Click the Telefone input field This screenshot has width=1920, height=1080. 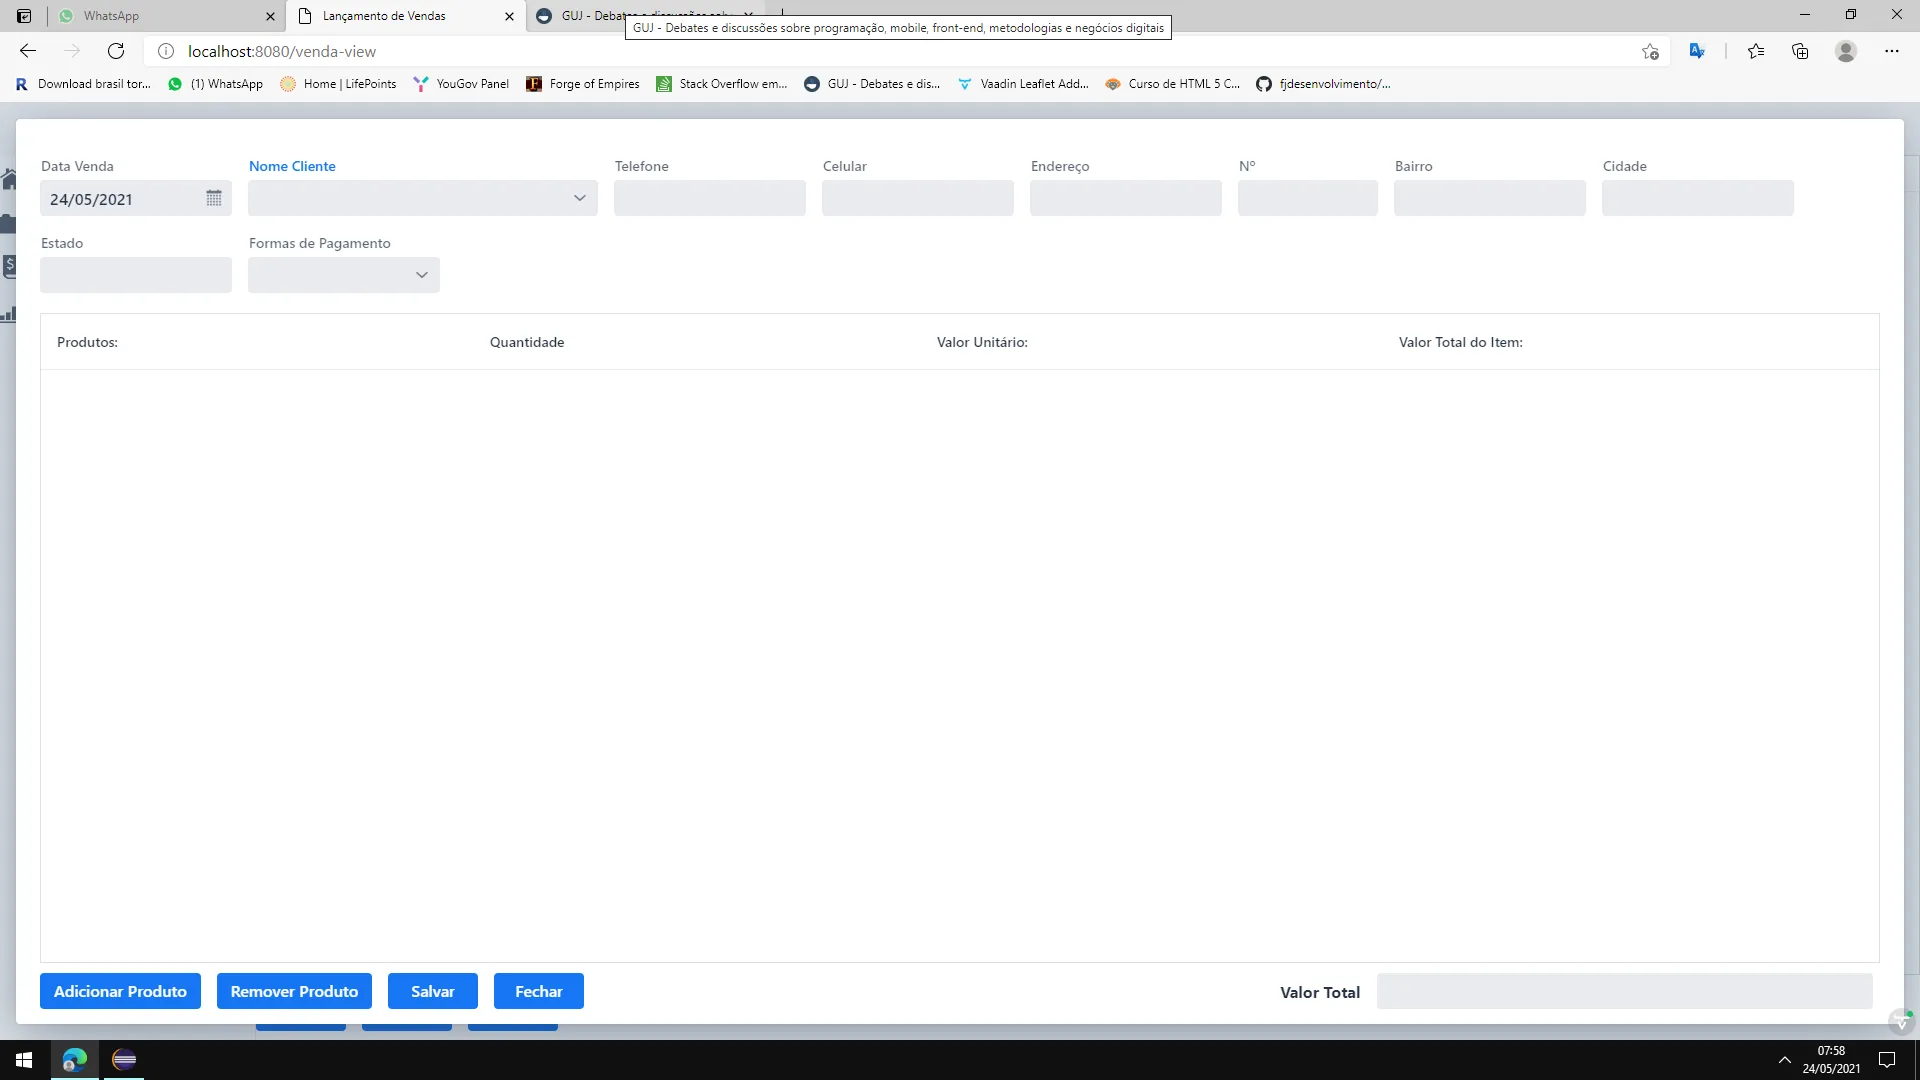(x=709, y=198)
